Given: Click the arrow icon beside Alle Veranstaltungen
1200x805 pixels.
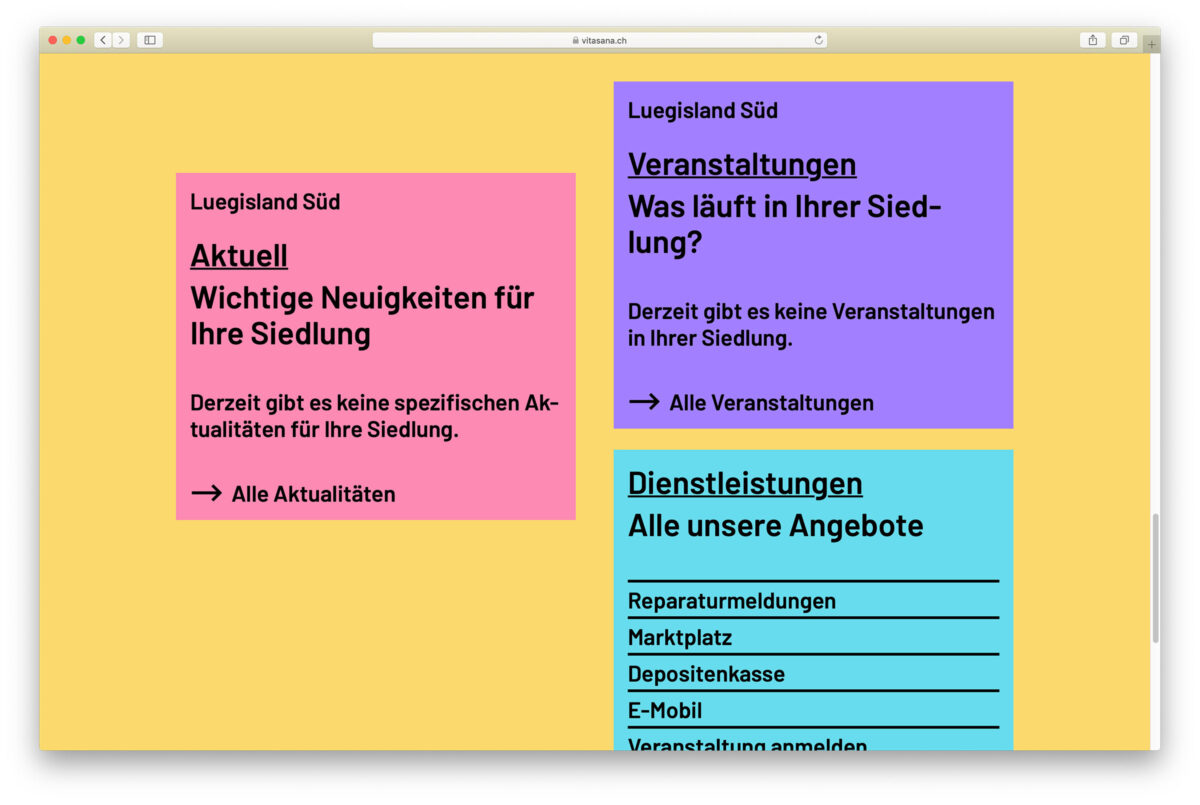Looking at the screenshot, I should (x=644, y=402).
